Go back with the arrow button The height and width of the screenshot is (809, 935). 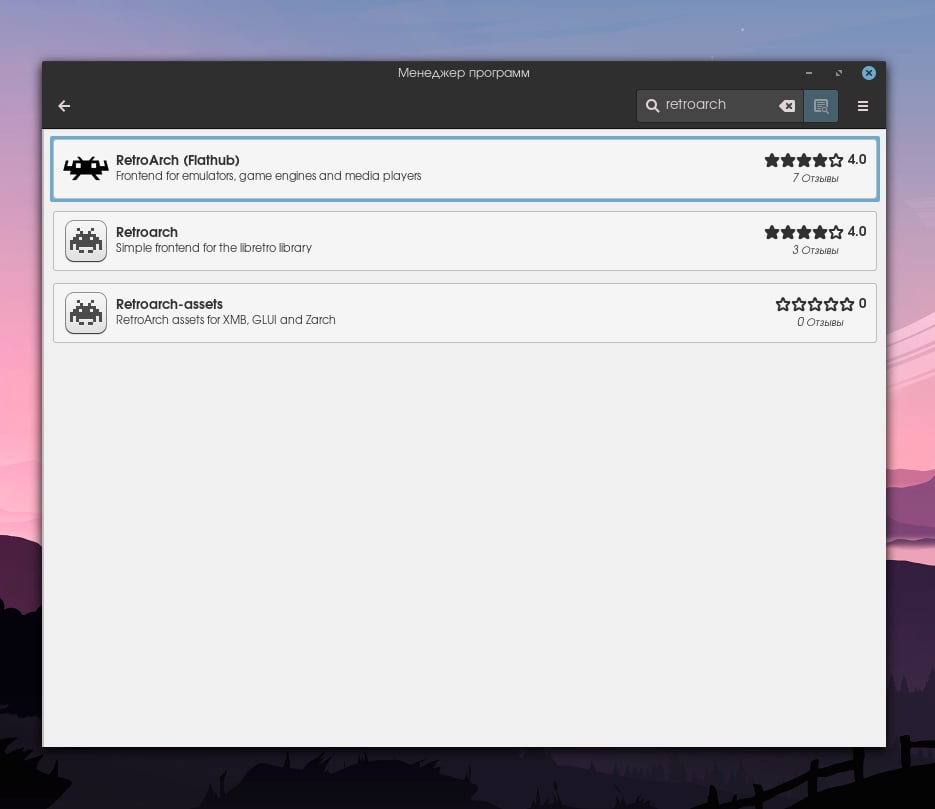tap(64, 106)
